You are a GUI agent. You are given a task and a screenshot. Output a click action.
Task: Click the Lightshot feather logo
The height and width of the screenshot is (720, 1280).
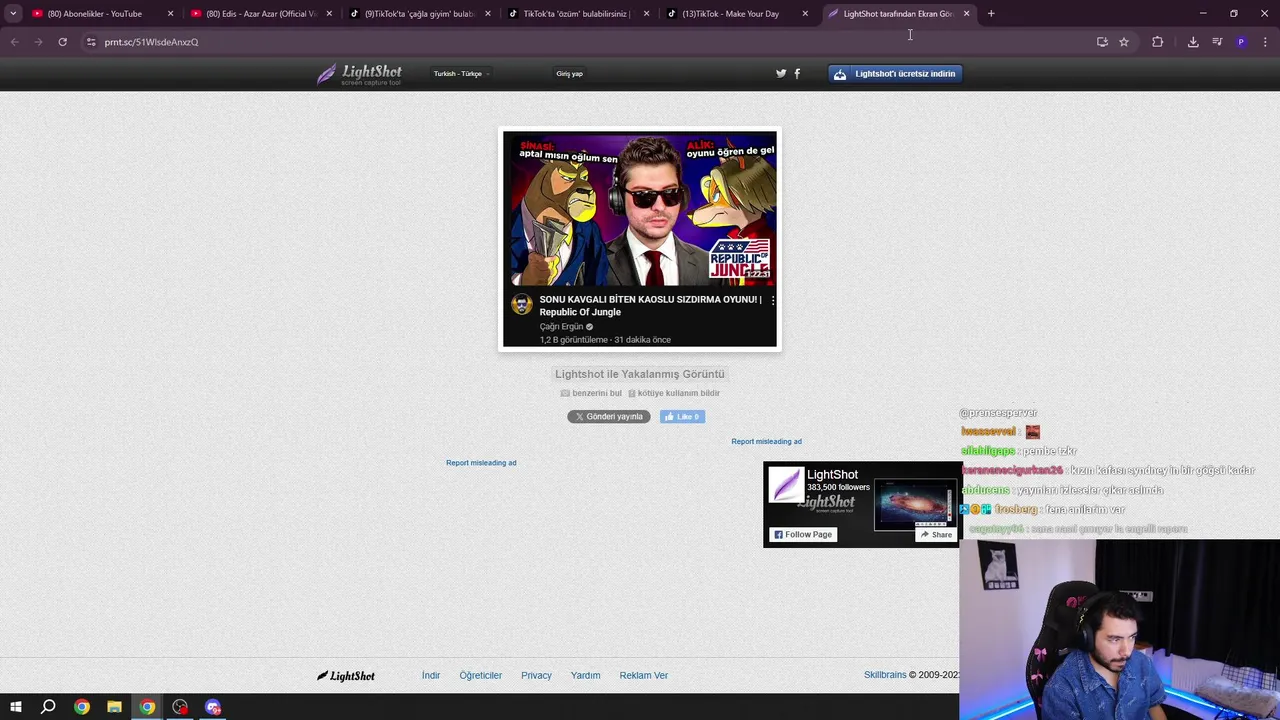coord(360,74)
